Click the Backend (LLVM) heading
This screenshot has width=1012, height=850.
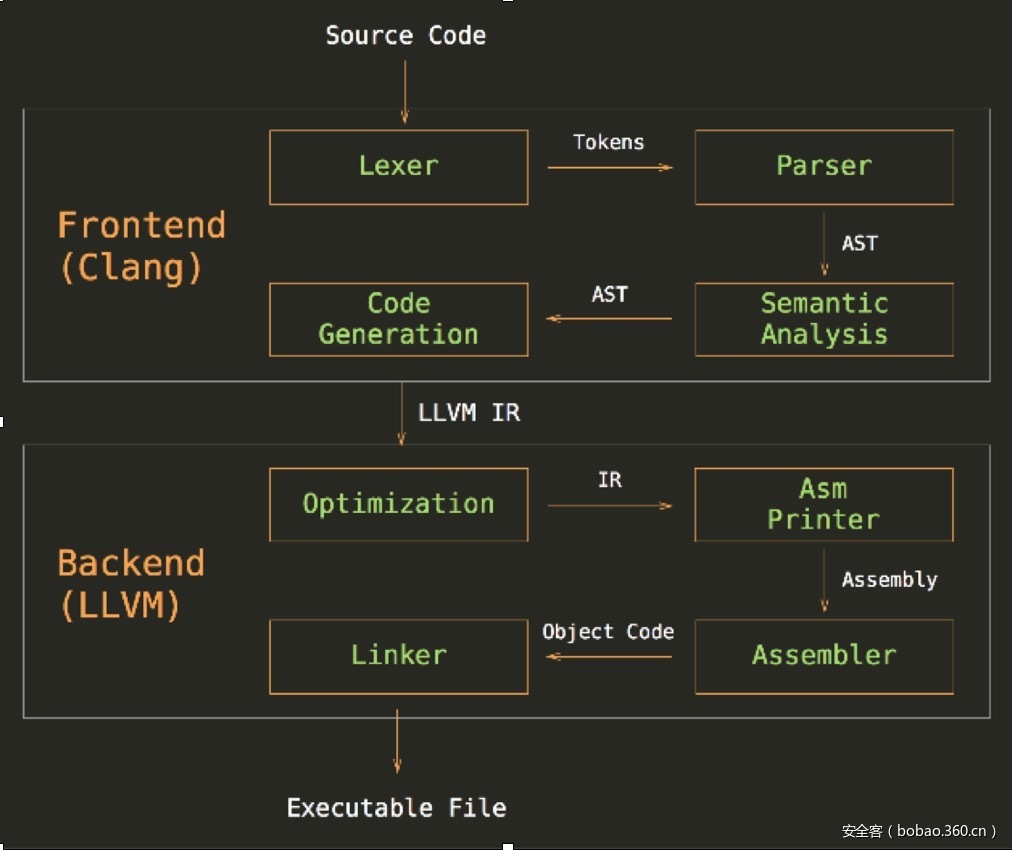[131, 584]
